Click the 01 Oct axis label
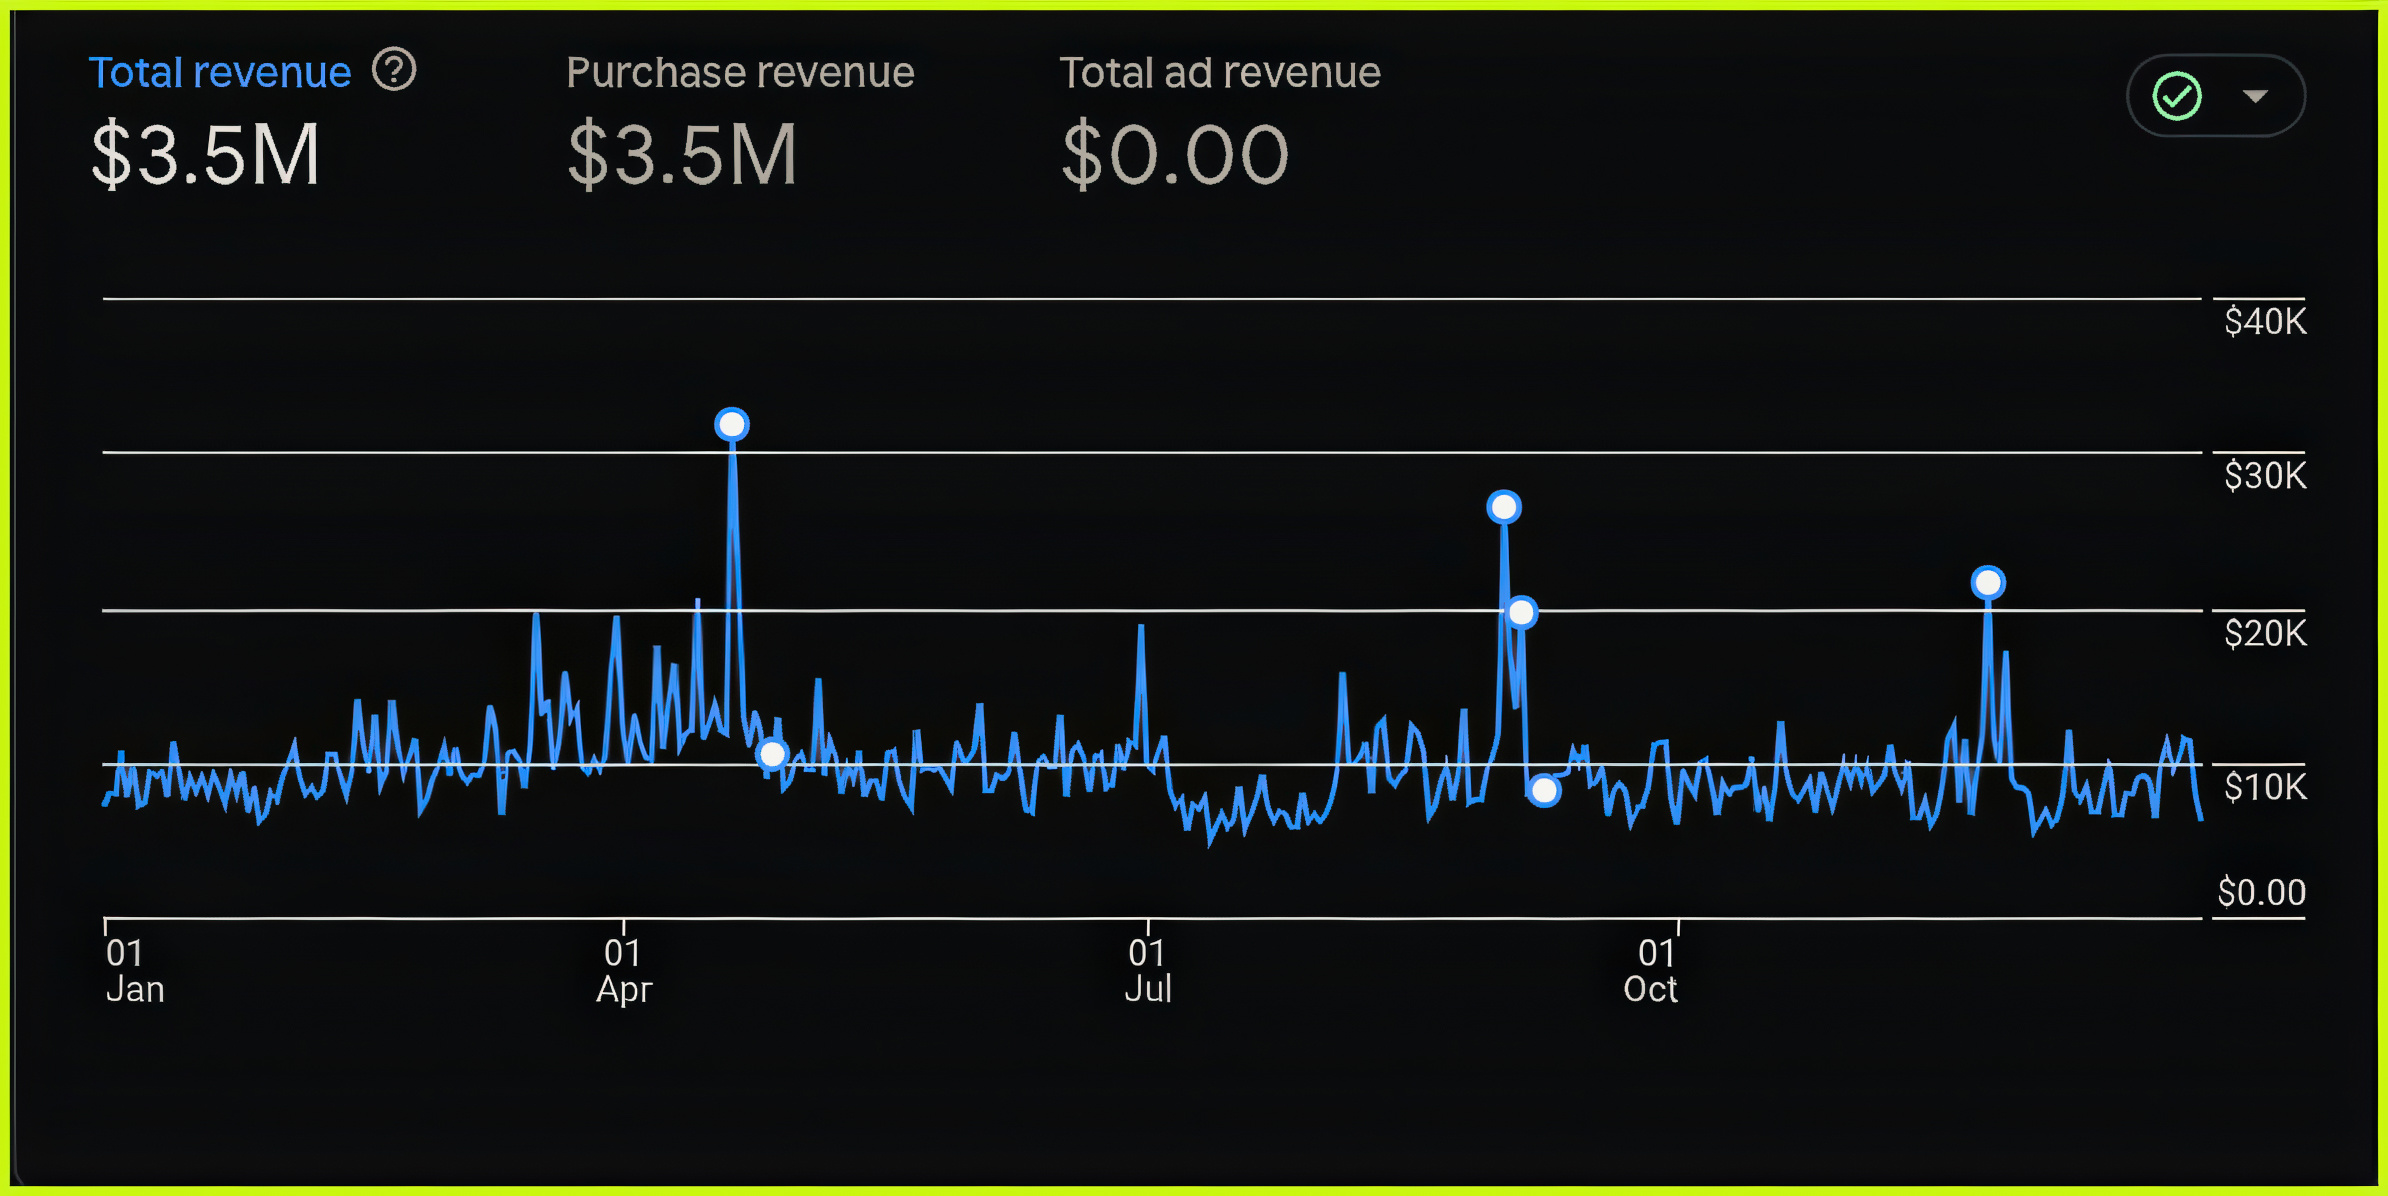This screenshot has height=1196, width=2388. 1651,971
